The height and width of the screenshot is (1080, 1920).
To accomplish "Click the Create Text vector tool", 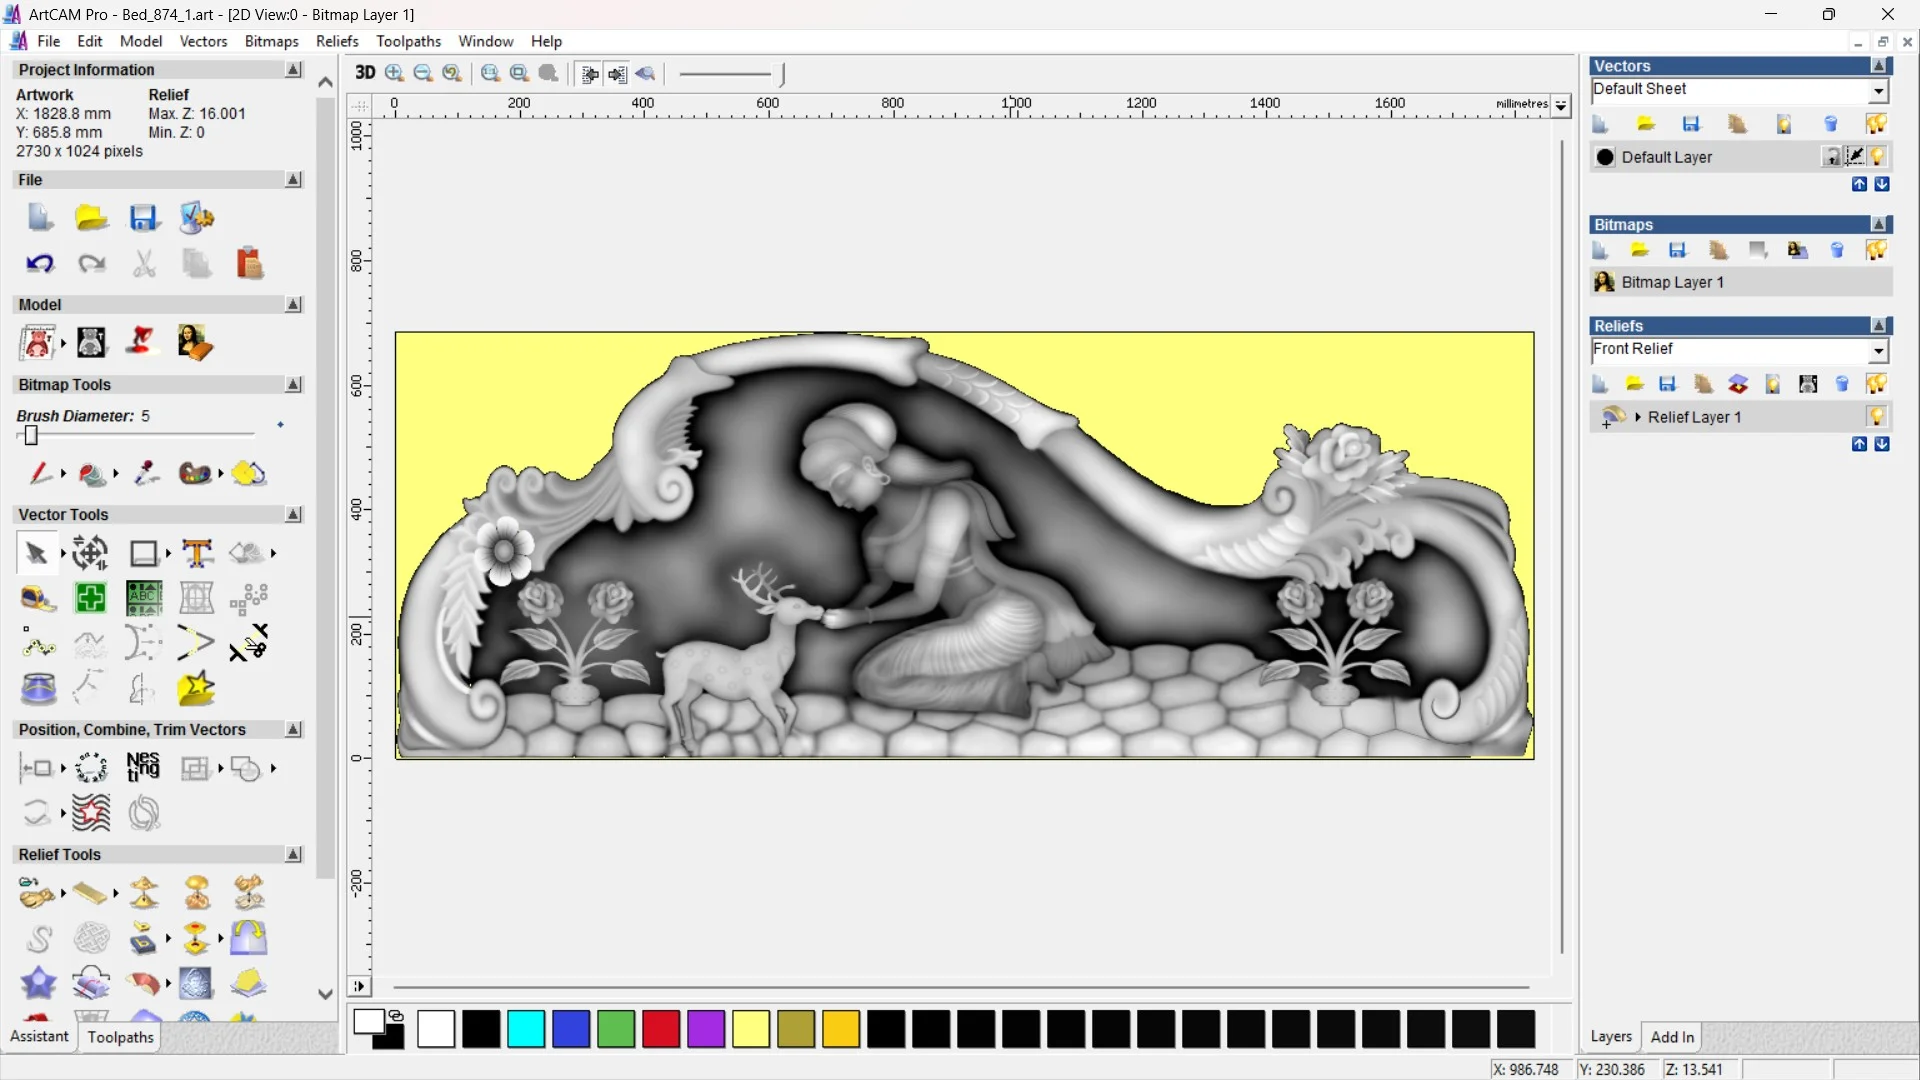I will click(x=197, y=553).
